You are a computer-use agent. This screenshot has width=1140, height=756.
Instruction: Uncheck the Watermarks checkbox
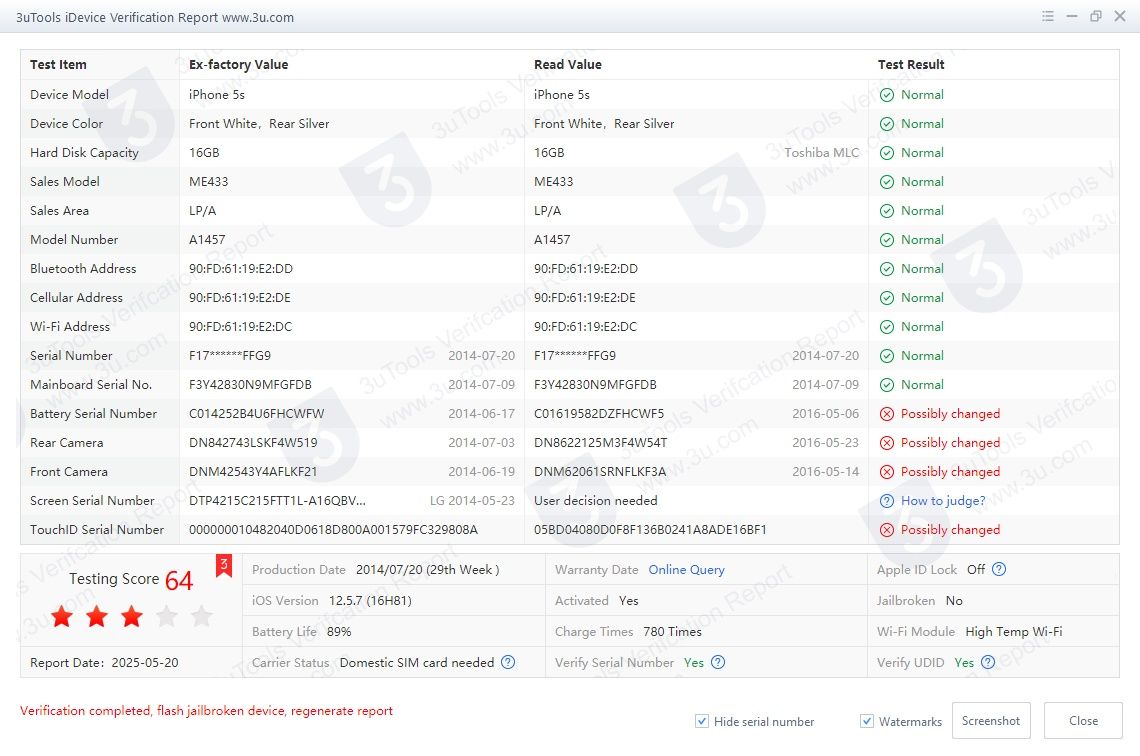867,721
